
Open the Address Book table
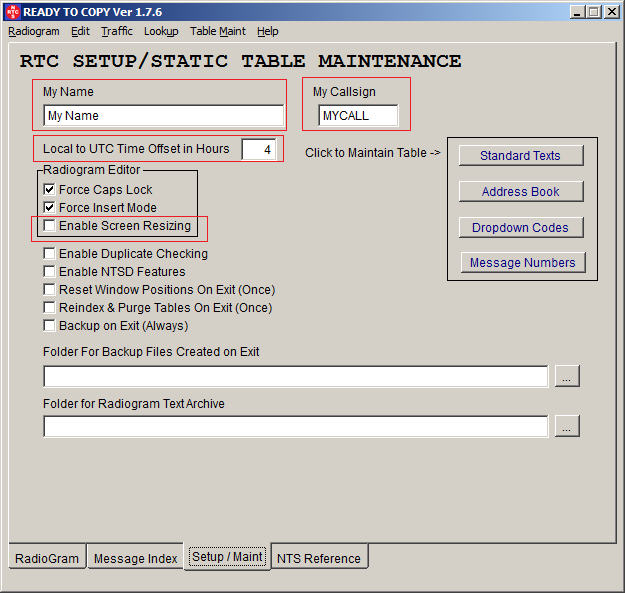521,192
